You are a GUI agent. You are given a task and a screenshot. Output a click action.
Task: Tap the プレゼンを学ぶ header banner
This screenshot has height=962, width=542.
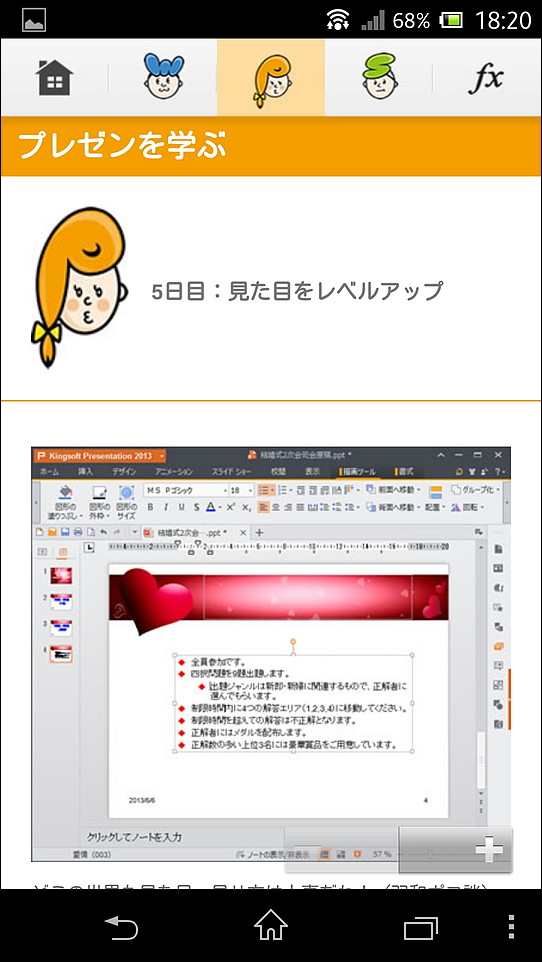(271, 146)
